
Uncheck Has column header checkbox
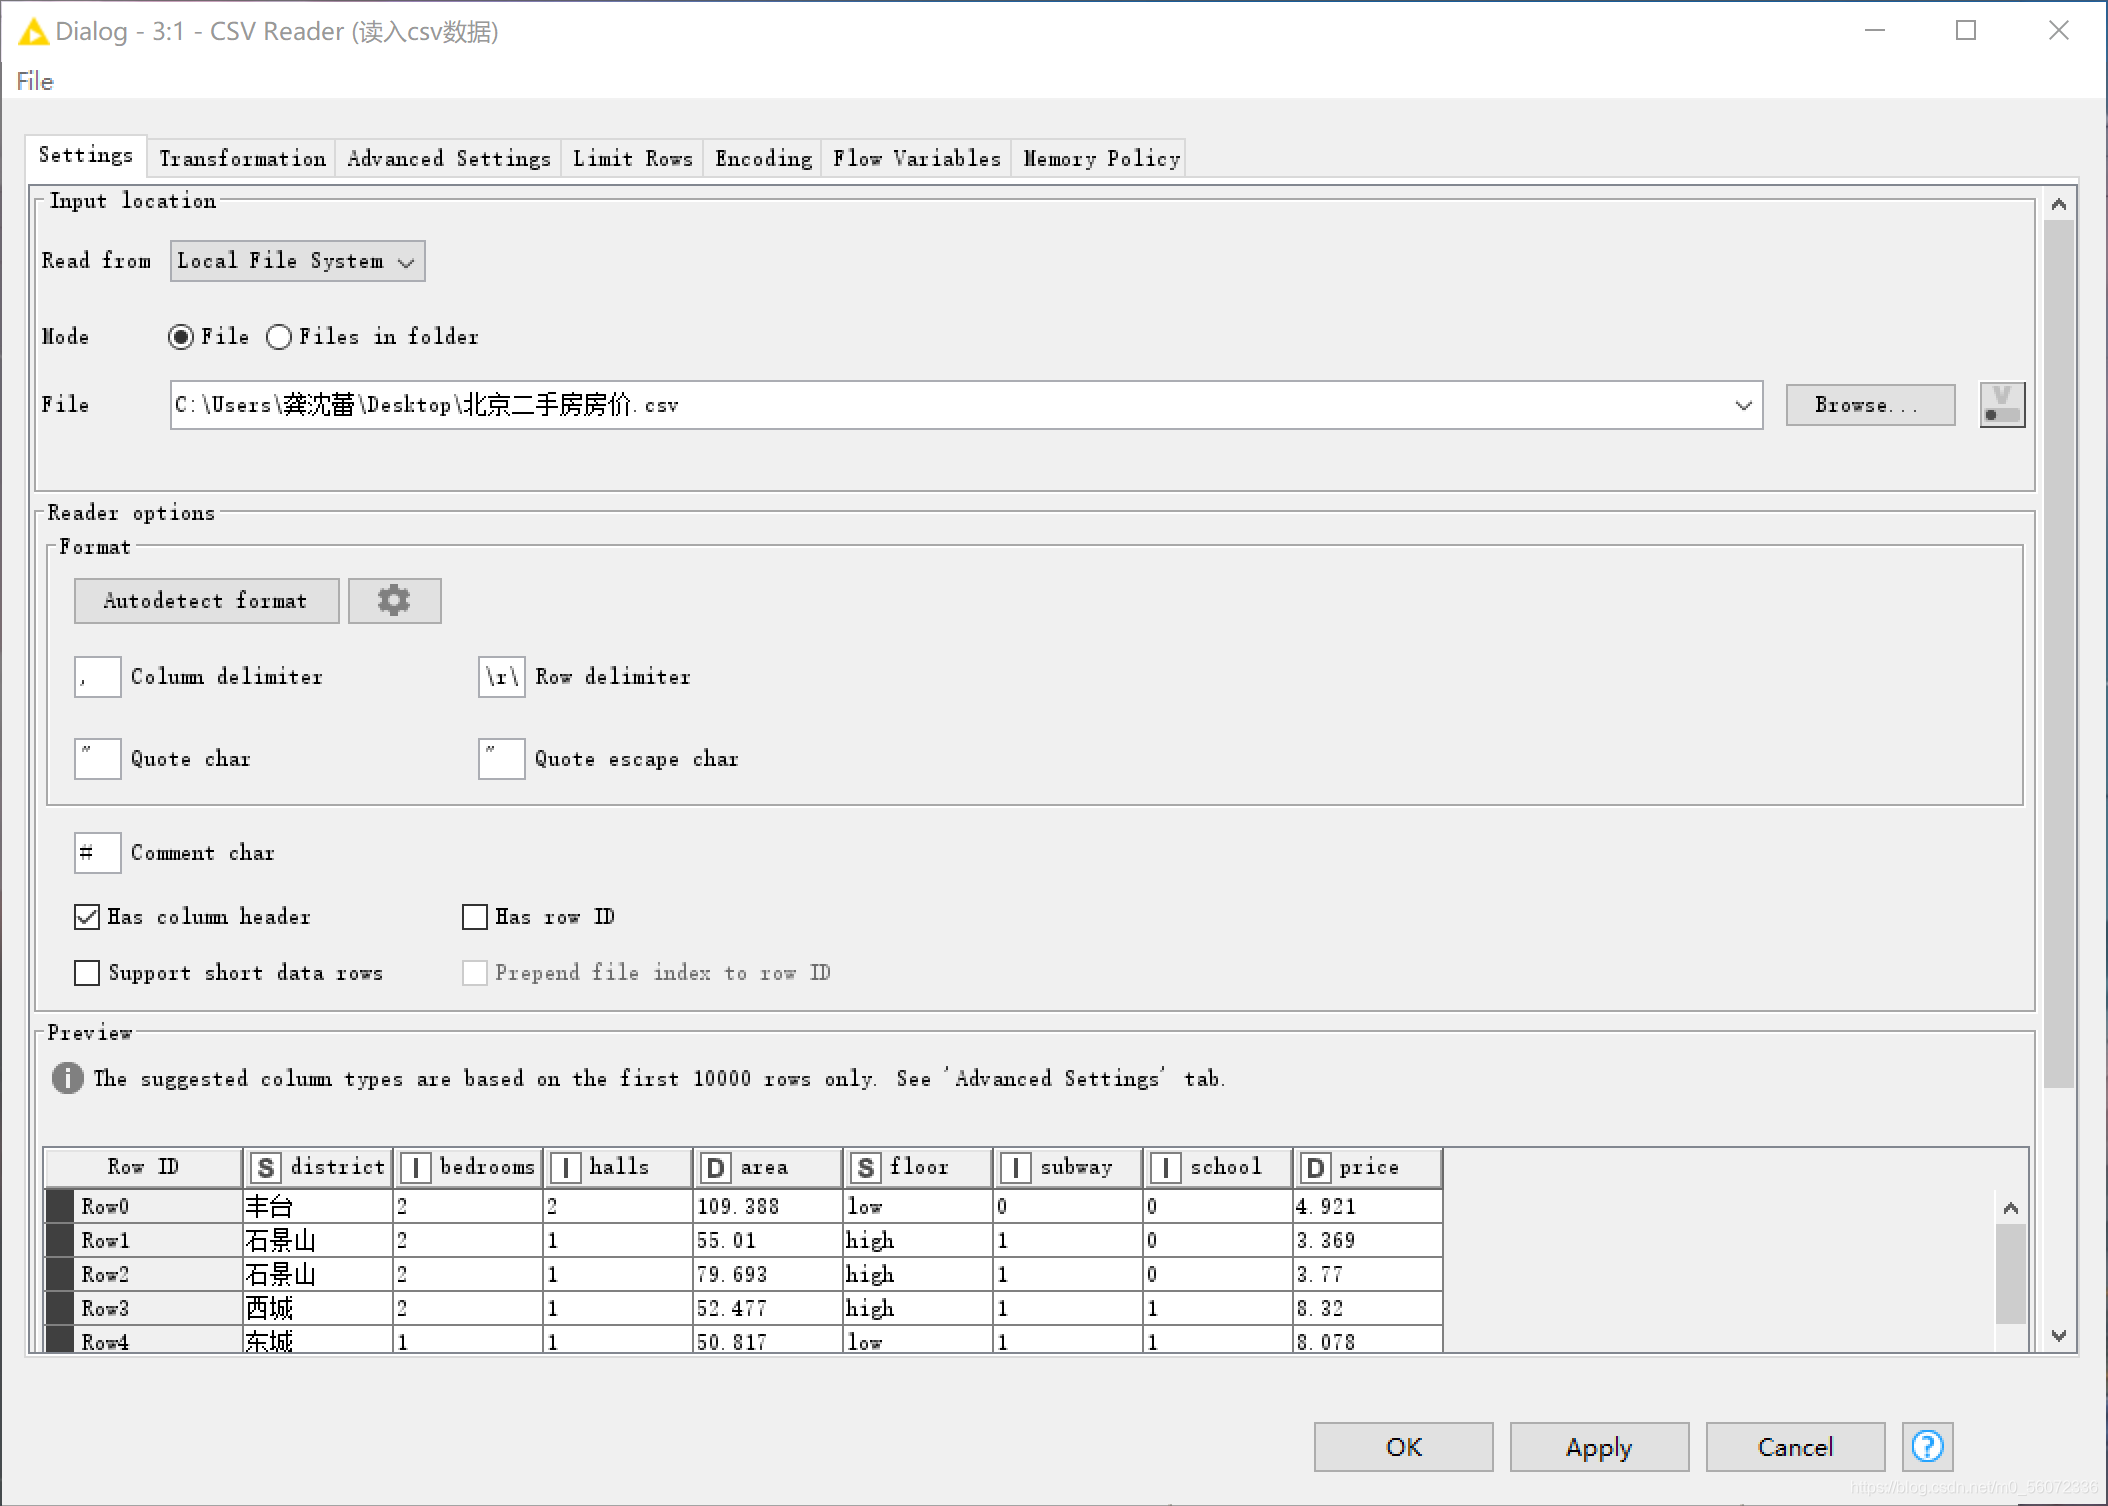(87, 917)
